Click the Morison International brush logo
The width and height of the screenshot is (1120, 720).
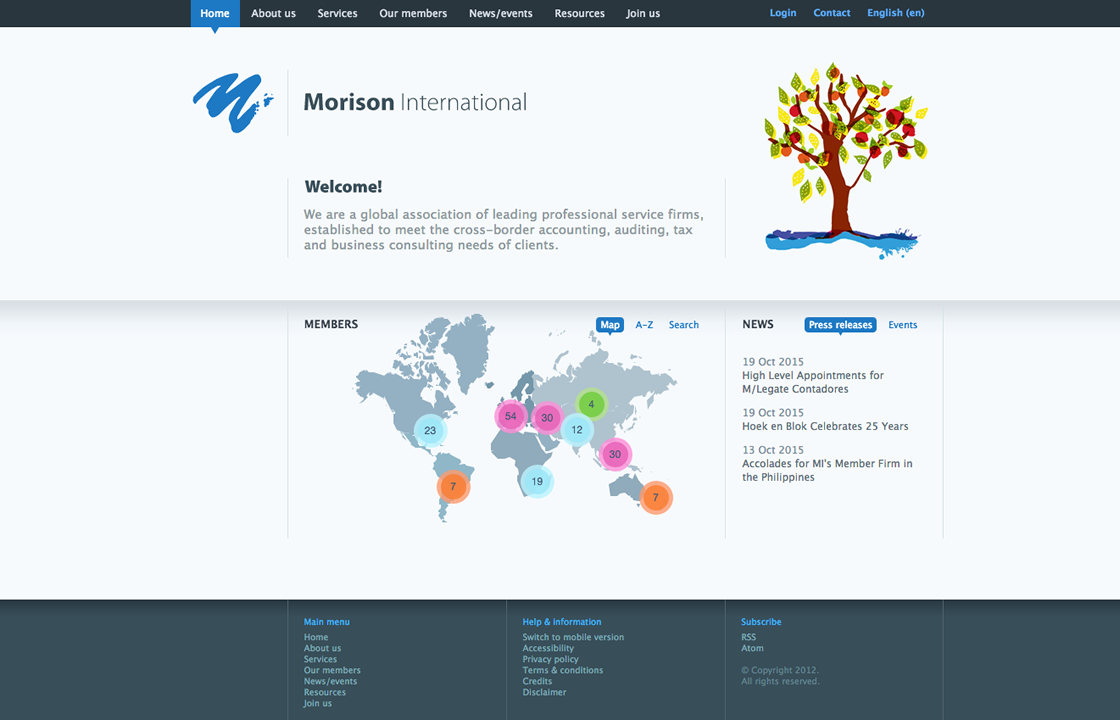click(233, 103)
